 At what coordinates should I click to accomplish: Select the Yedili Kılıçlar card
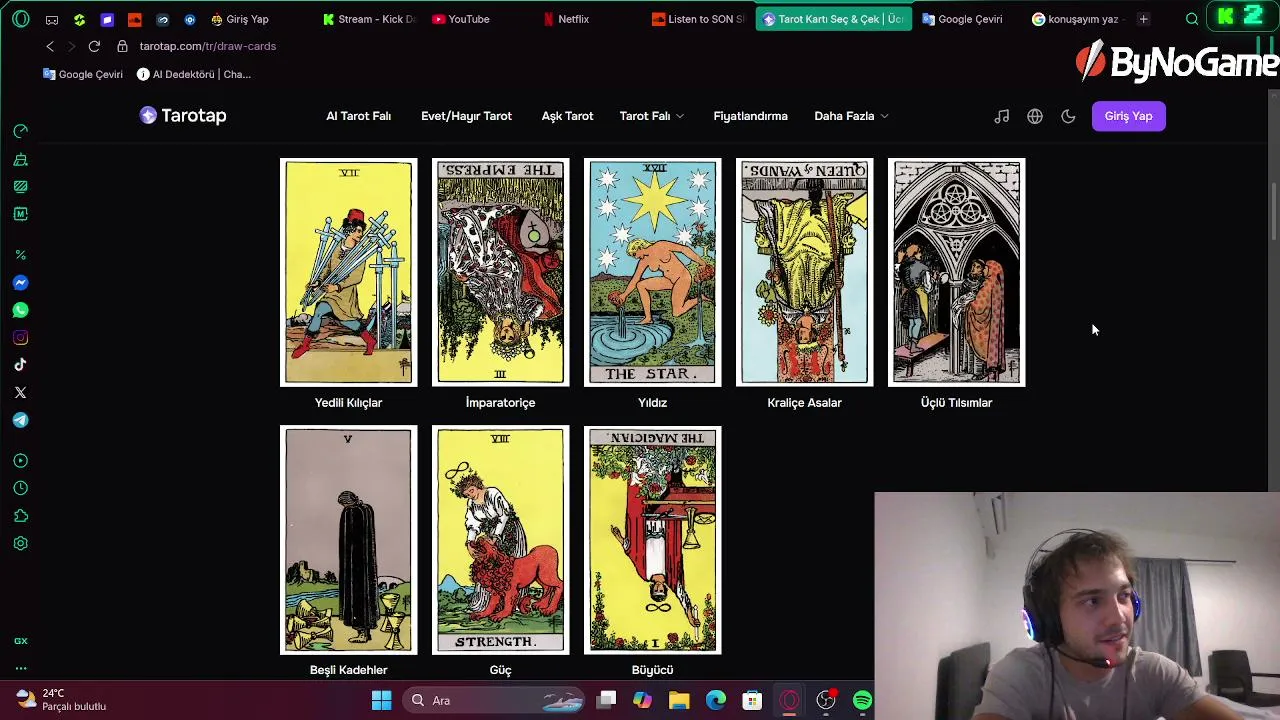(348, 272)
